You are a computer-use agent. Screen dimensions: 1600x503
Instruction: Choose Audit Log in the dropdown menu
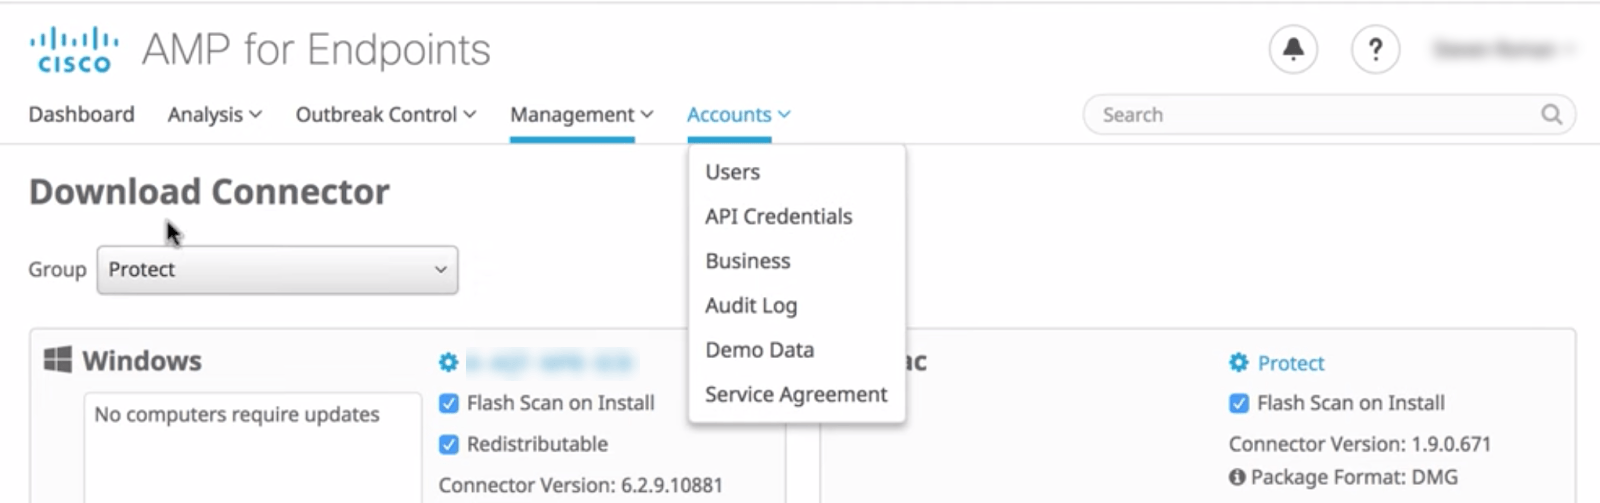click(750, 306)
